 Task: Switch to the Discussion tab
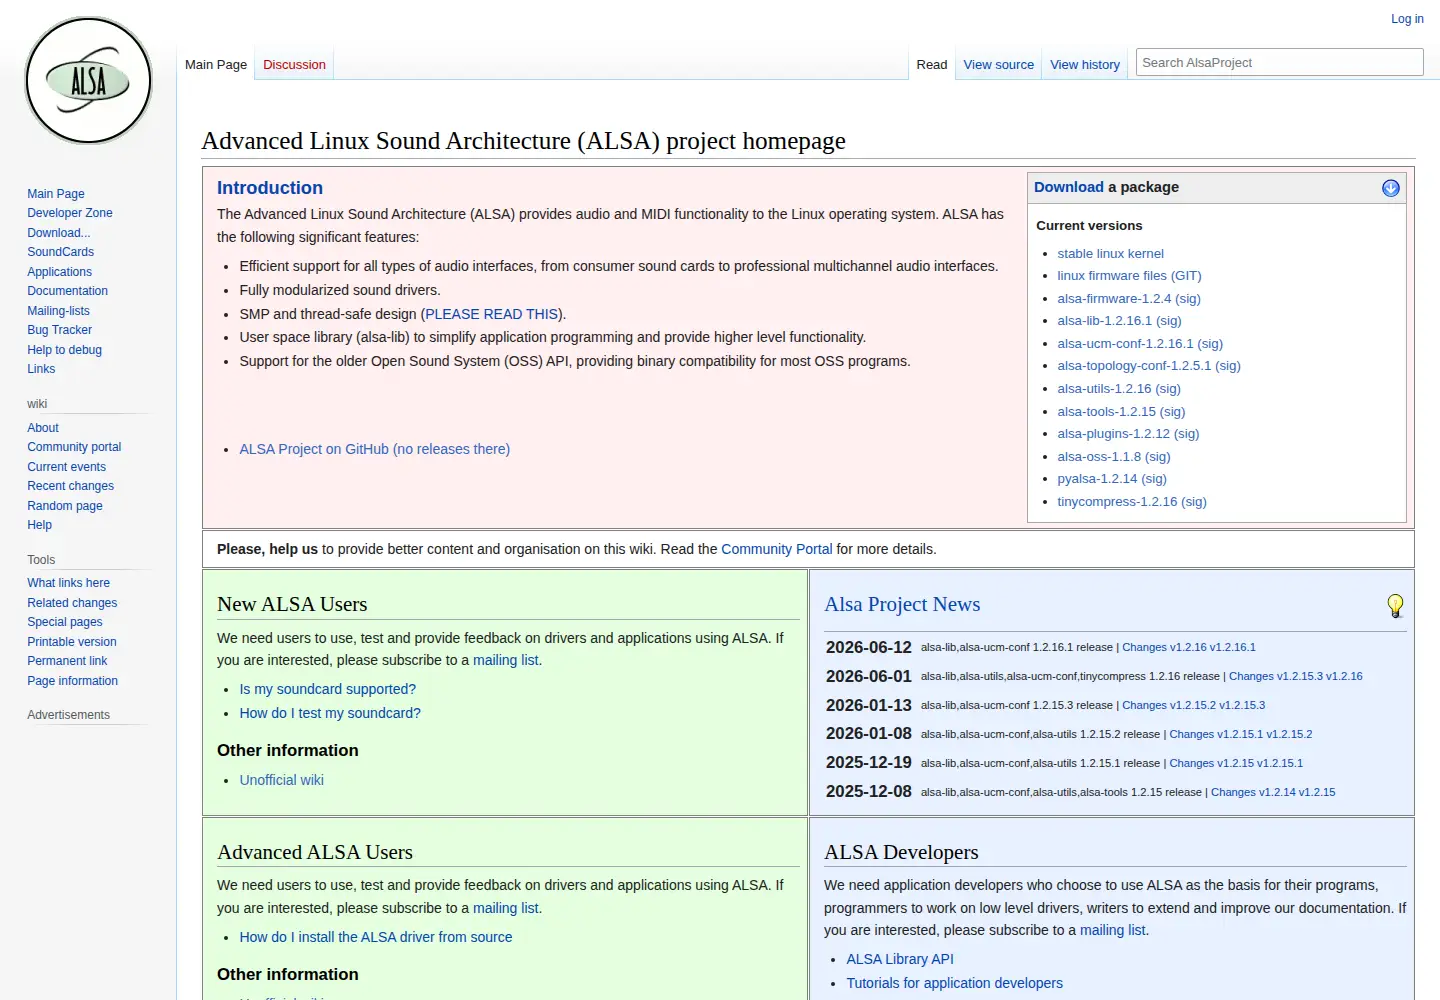point(294,65)
